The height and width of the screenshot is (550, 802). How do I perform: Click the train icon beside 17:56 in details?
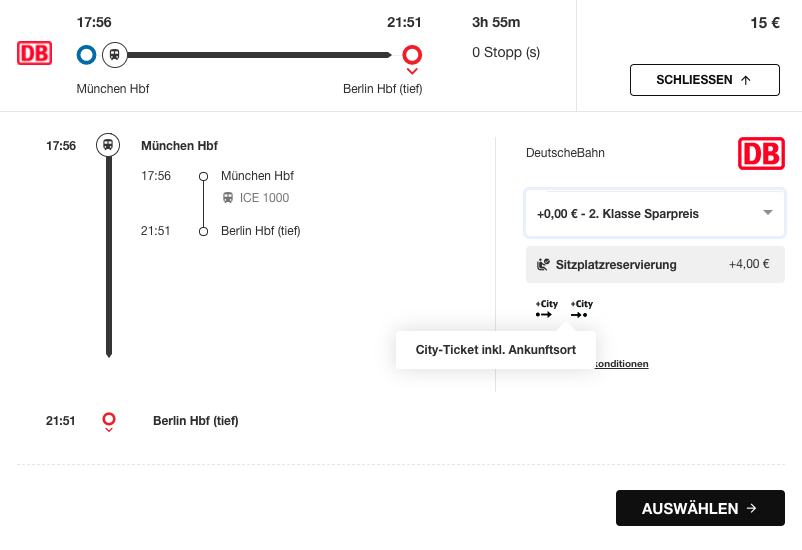coord(108,145)
